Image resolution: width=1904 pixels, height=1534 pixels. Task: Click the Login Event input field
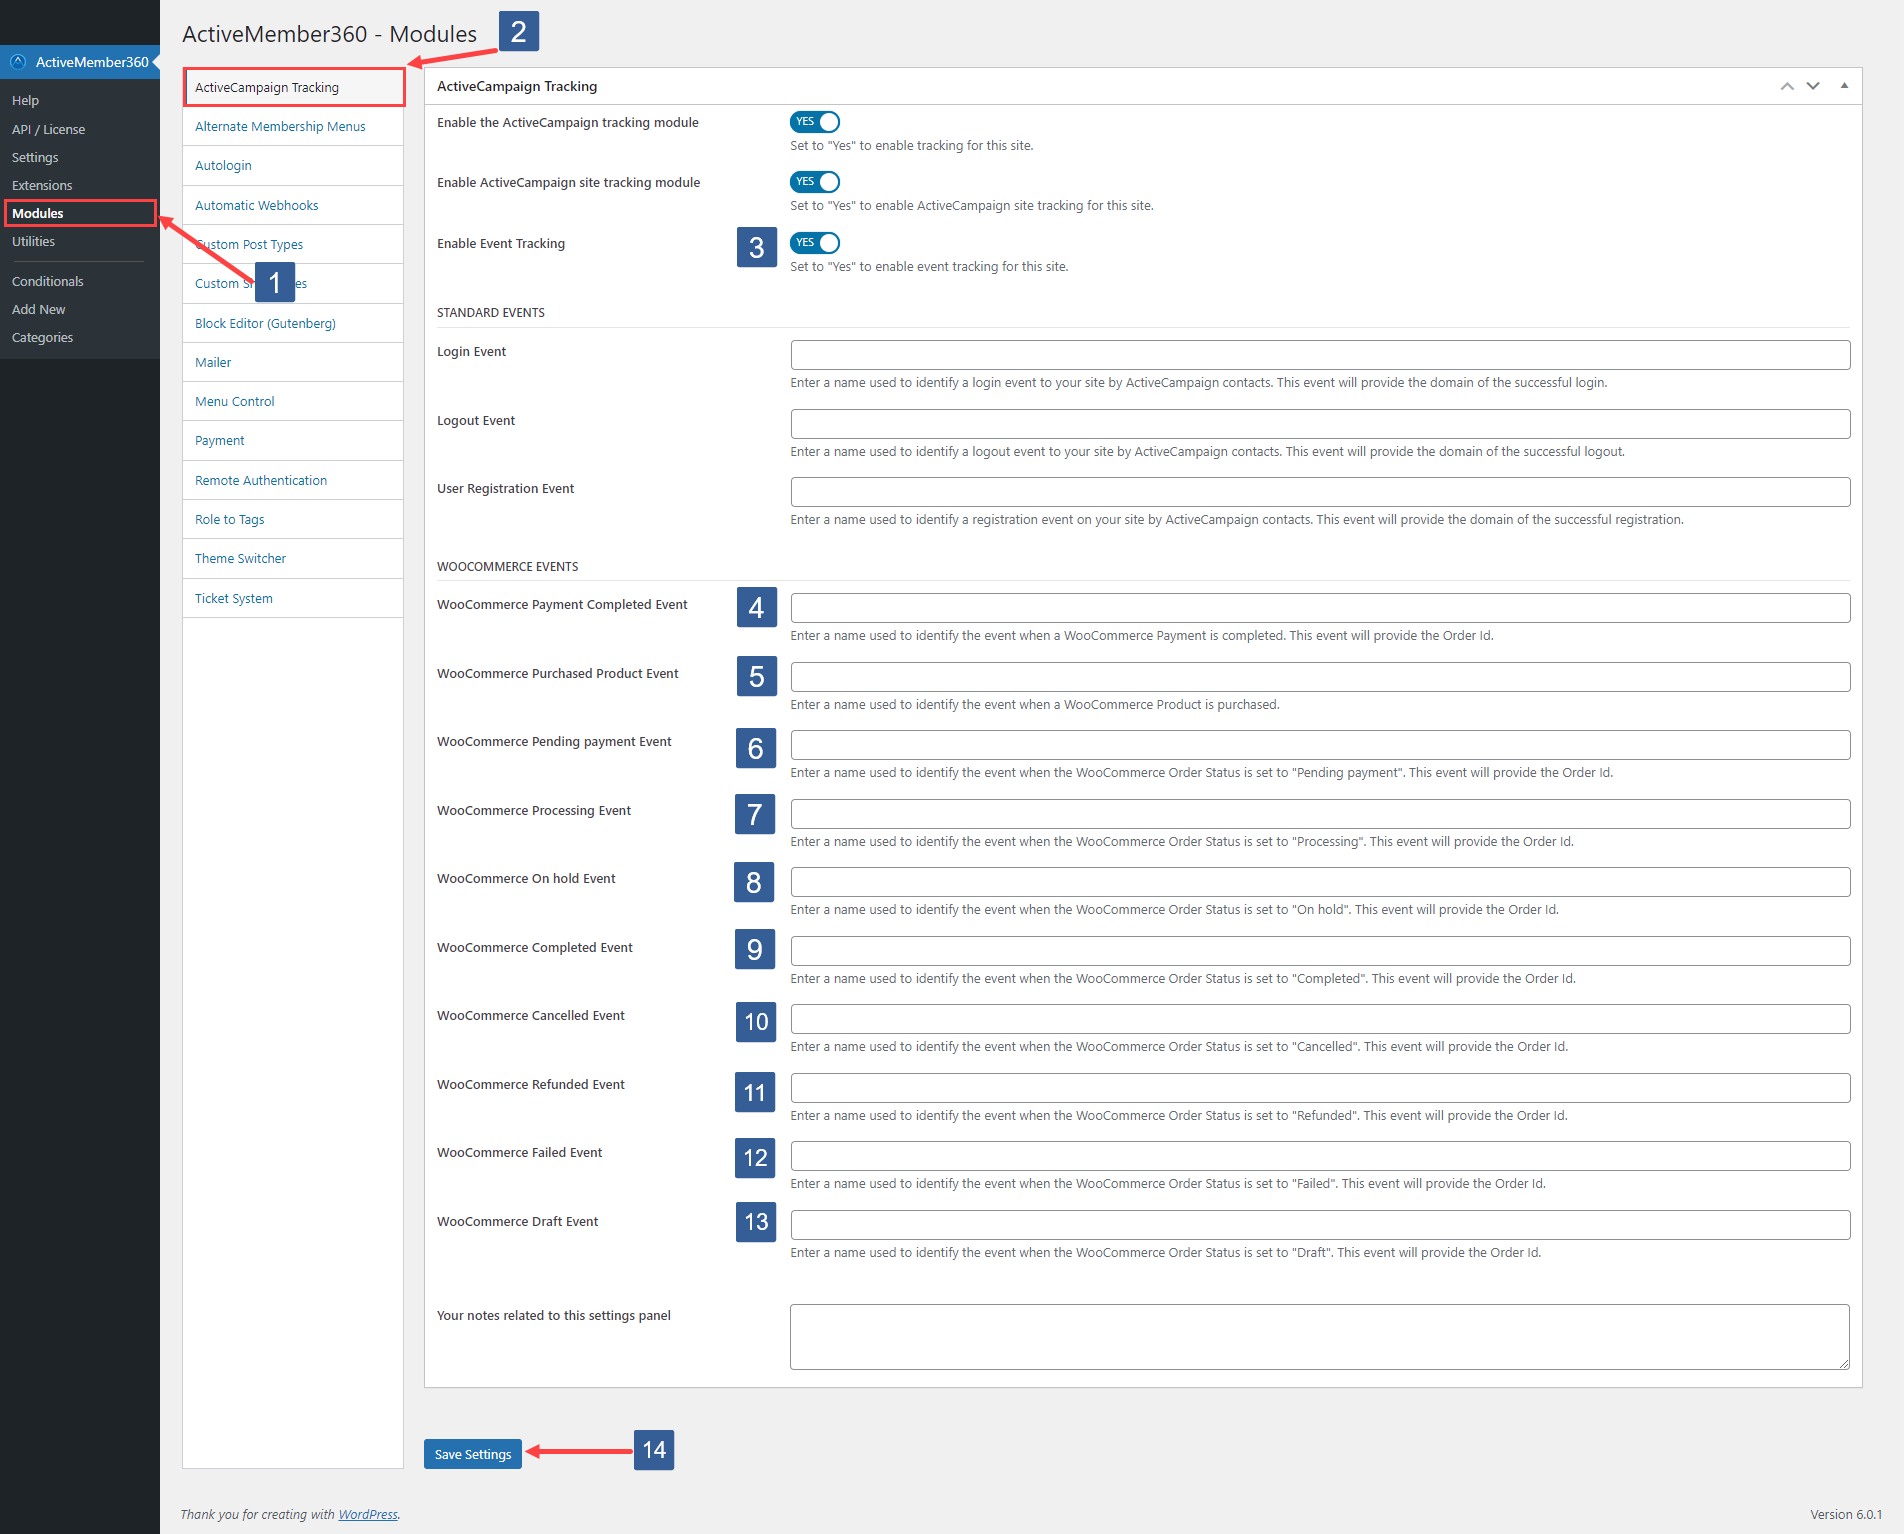pyautogui.click(x=1318, y=354)
